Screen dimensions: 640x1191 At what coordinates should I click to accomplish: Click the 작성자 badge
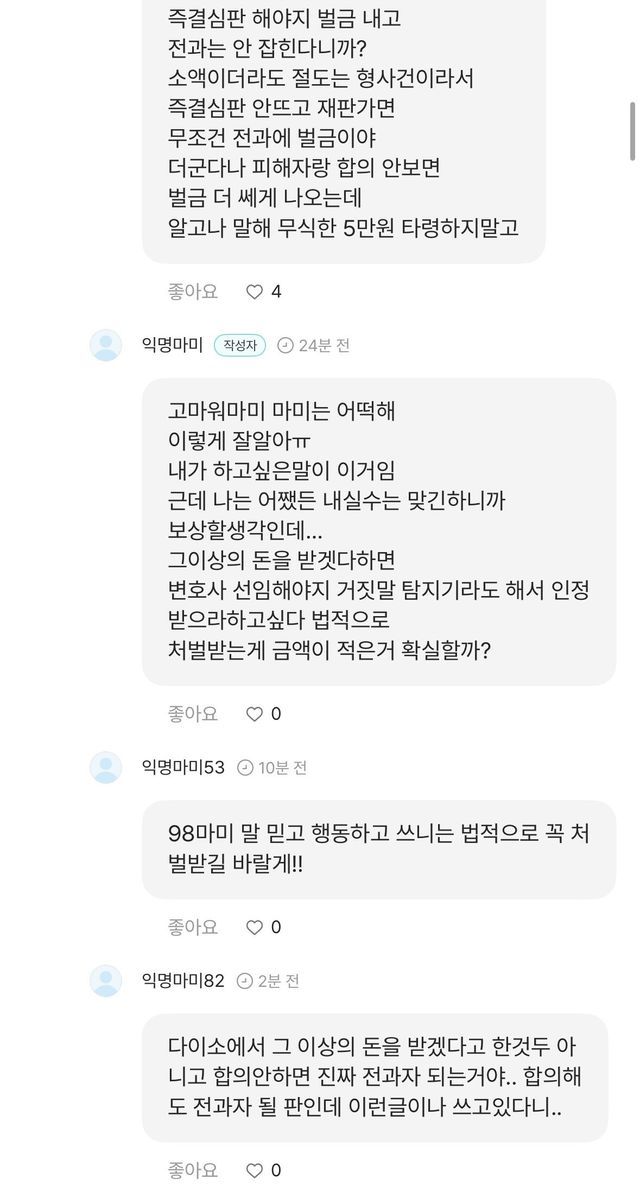pyautogui.click(x=240, y=346)
